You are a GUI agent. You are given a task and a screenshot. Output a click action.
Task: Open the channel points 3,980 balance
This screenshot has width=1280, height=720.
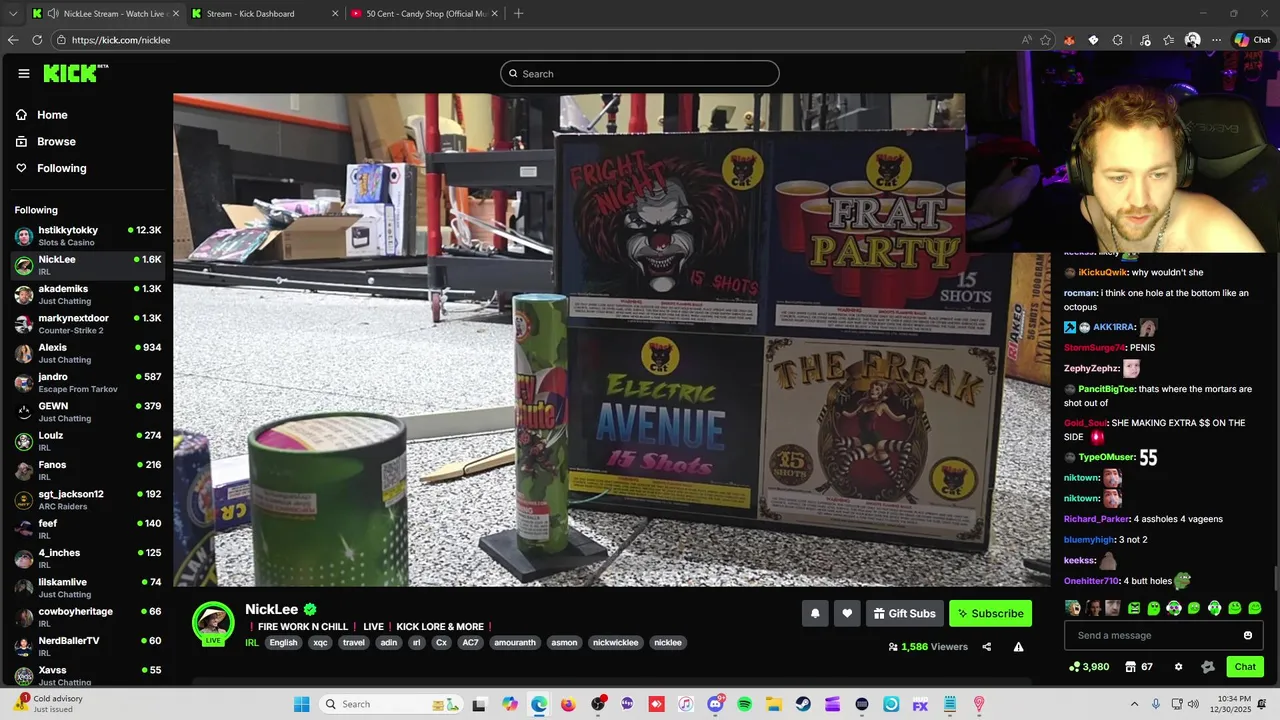point(1088,667)
